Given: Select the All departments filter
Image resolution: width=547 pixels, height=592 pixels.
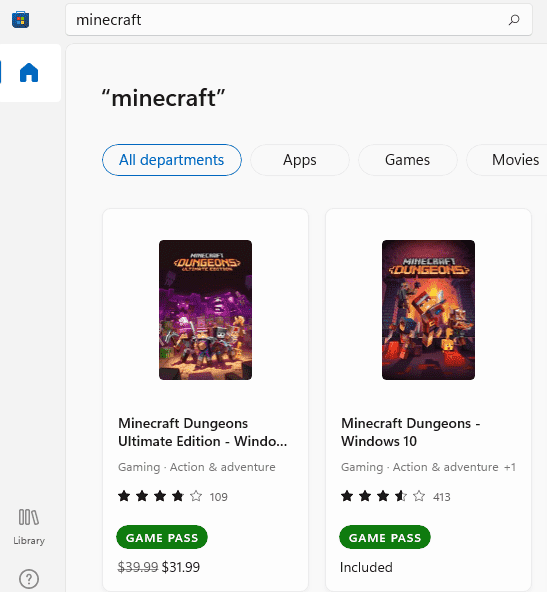Looking at the screenshot, I should tap(172, 160).
